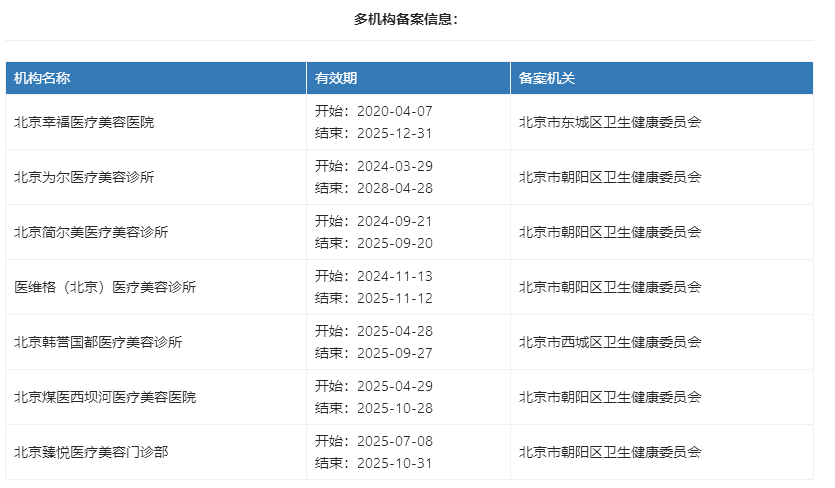The height and width of the screenshot is (488, 835).
Task: Click 北京煤医西坝河医疗美容医院 institution name
Action: 105,397
